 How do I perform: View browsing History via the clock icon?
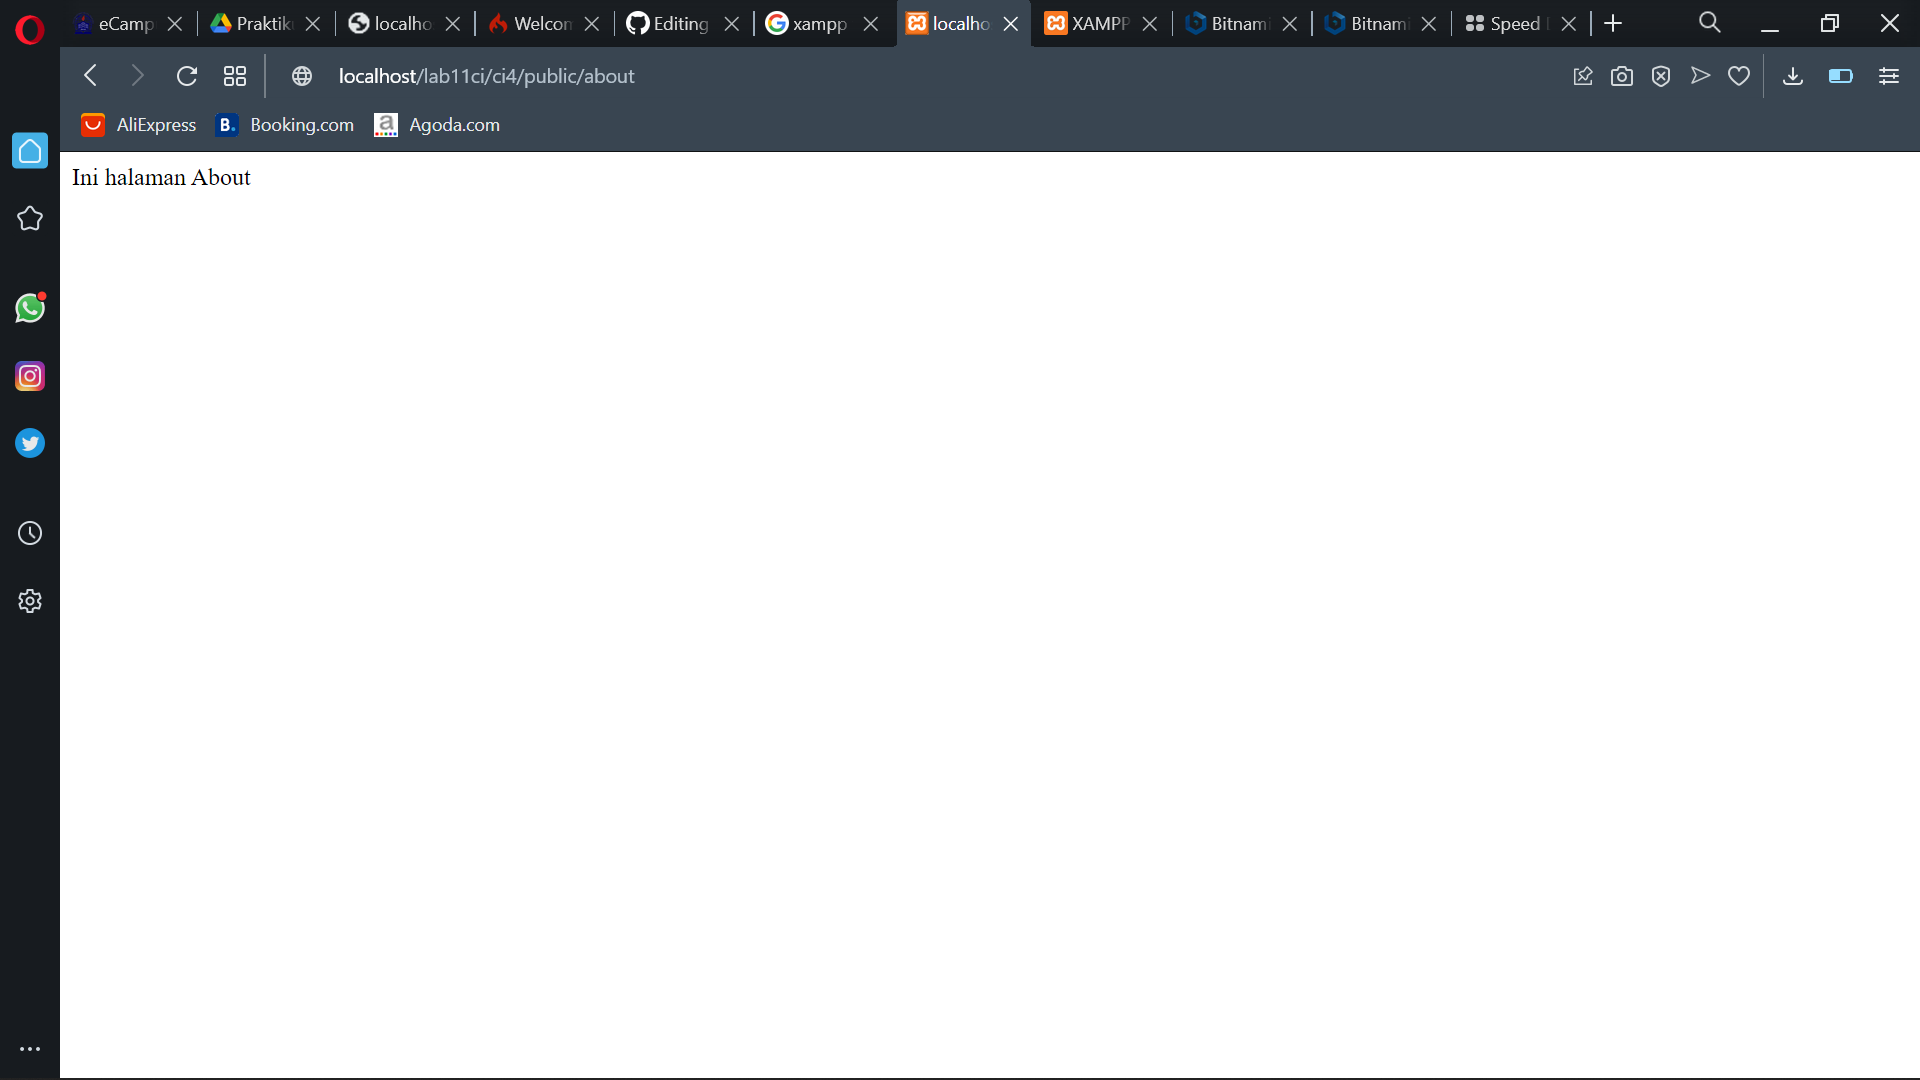[30, 533]
